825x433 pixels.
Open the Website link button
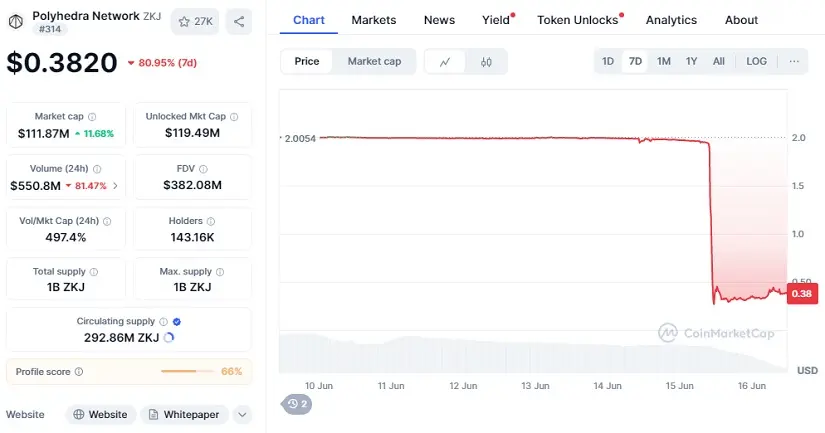100,415
